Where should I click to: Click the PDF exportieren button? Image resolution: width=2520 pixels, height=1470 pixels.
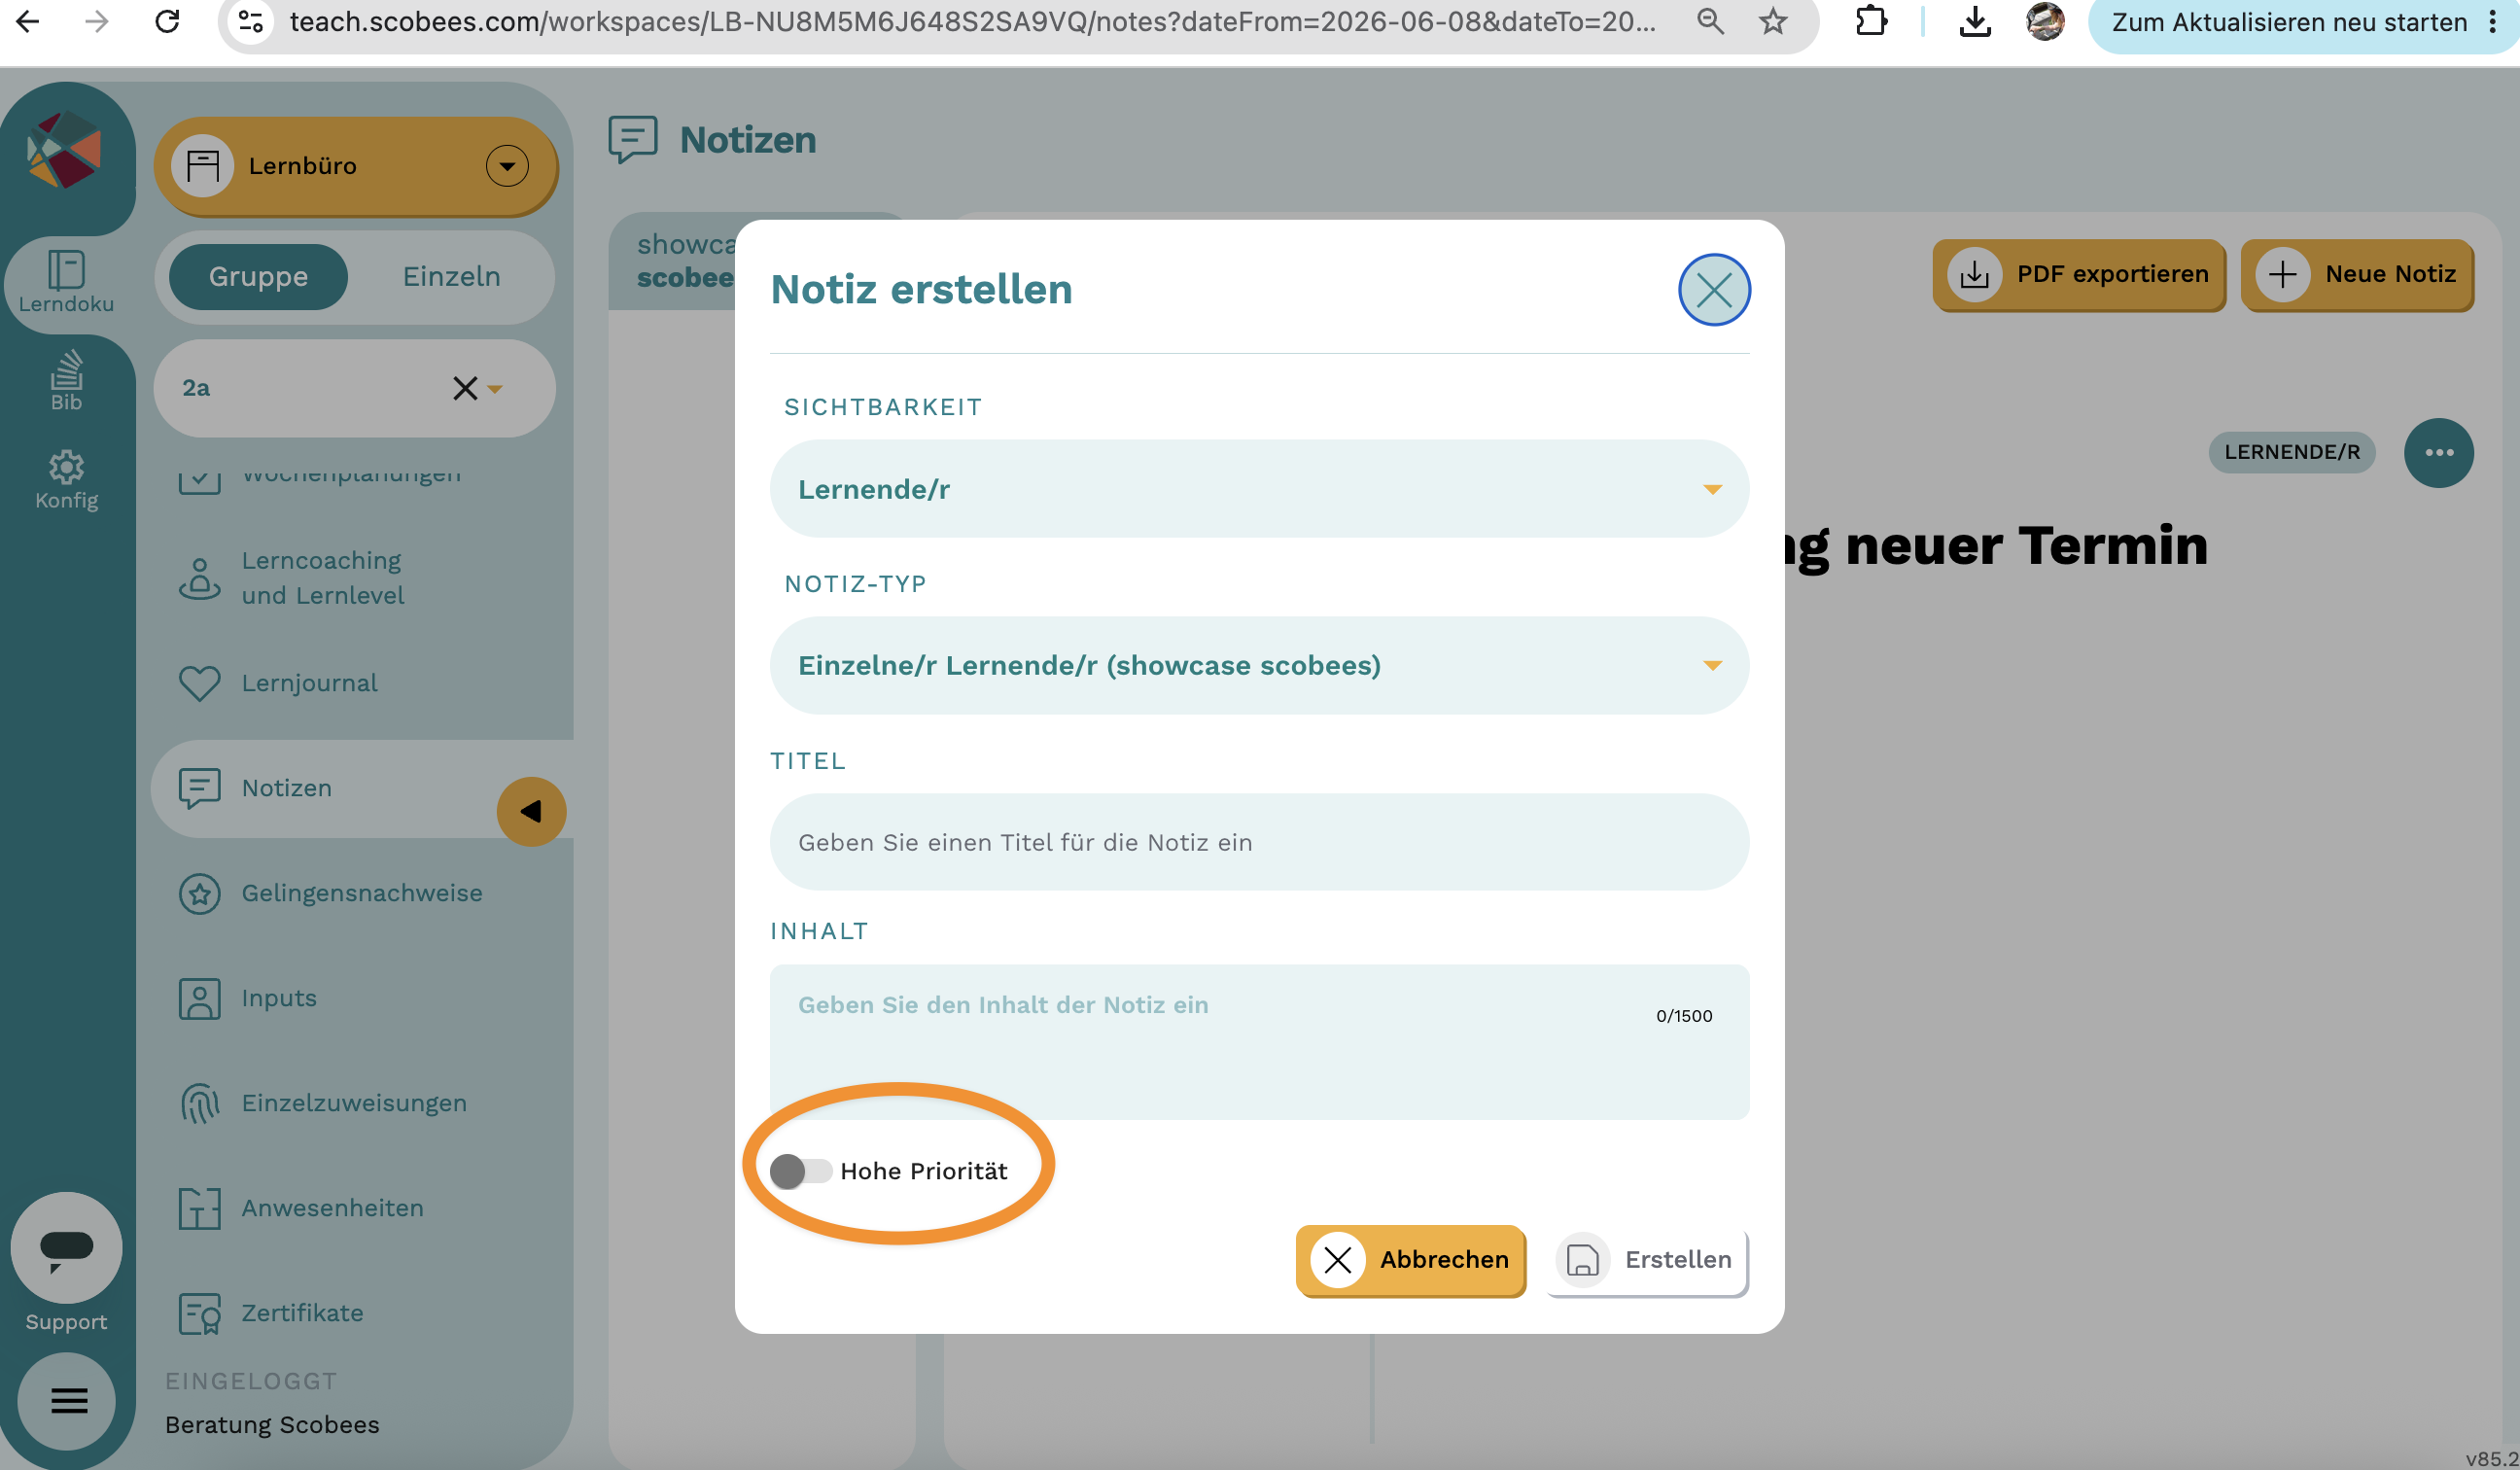[2079, 274]
